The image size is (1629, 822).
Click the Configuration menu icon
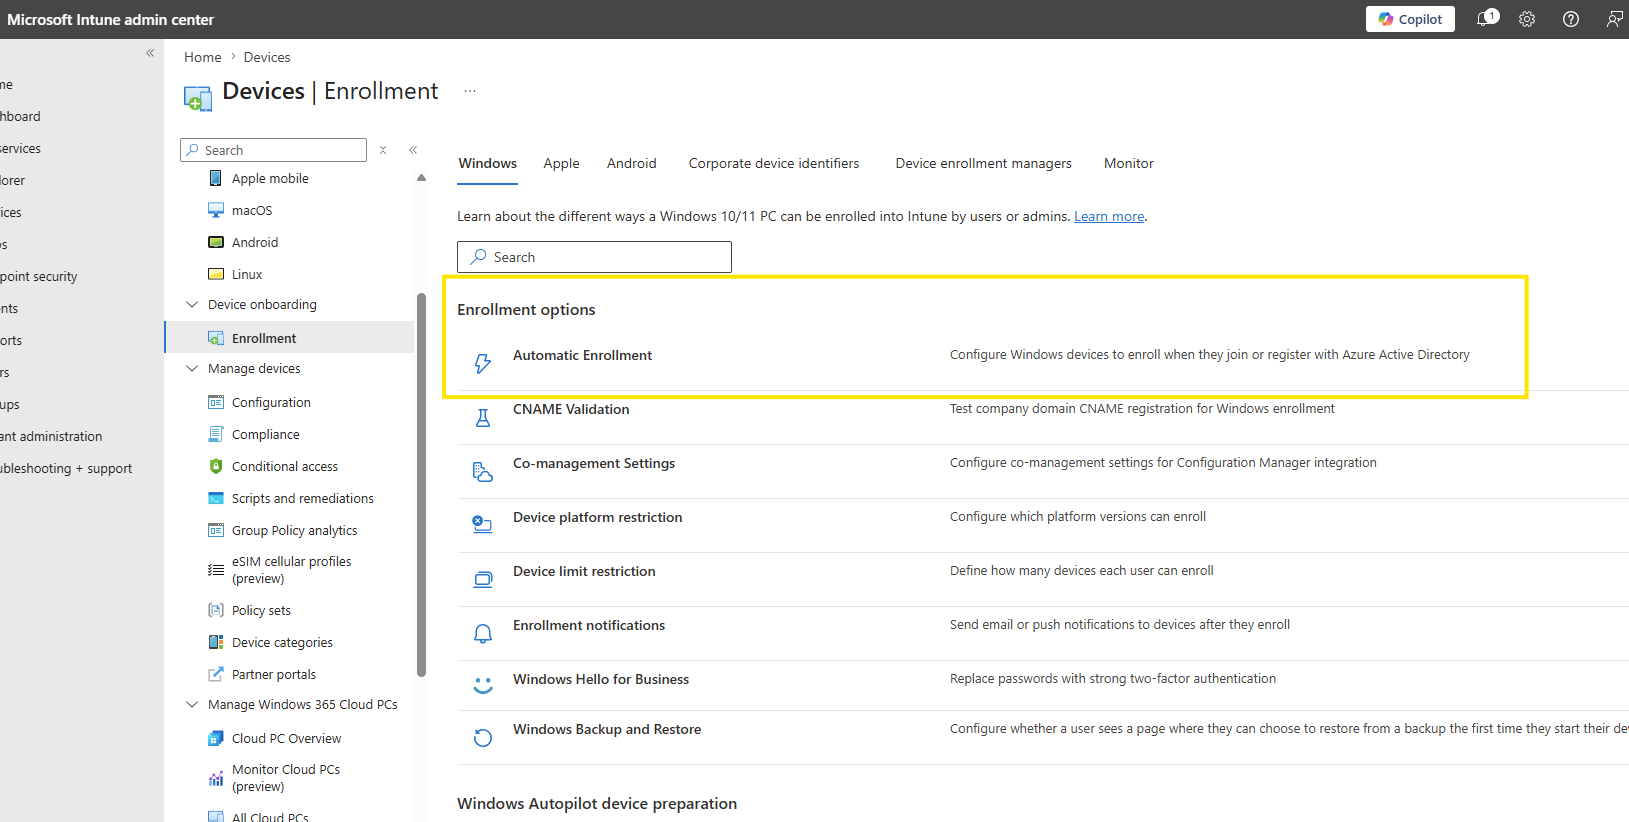point(215,402)
